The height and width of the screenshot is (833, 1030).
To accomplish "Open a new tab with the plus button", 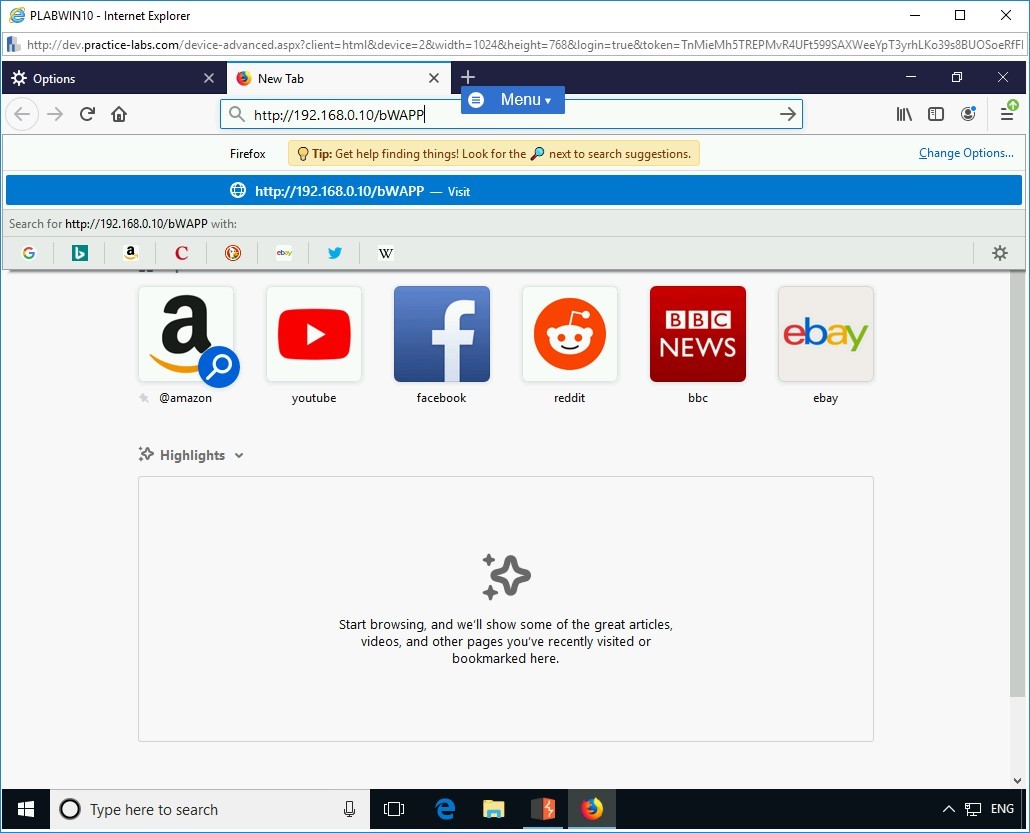I will coord(468,76).
